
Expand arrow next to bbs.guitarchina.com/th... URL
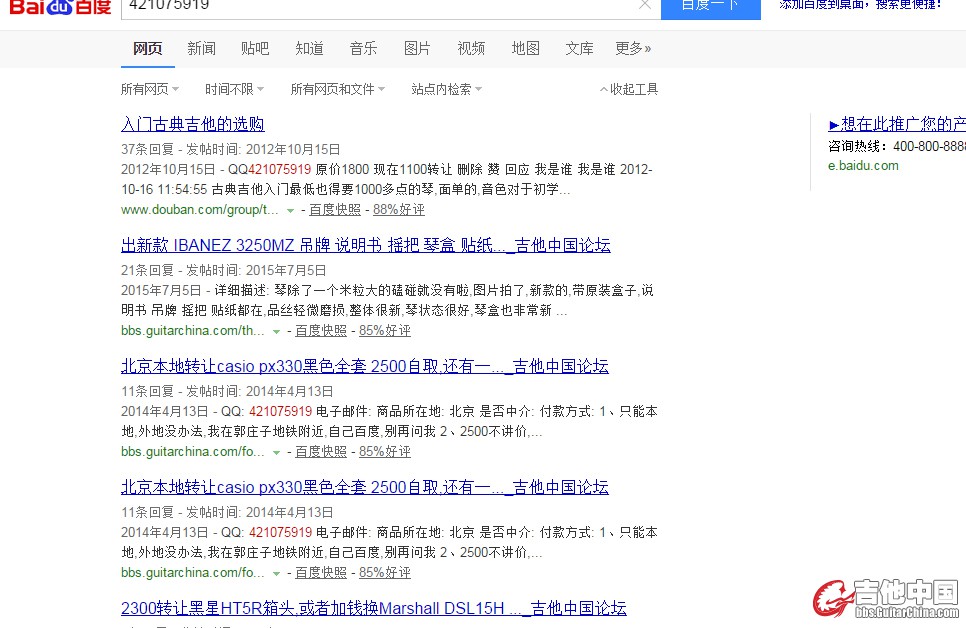pos(277,332)
